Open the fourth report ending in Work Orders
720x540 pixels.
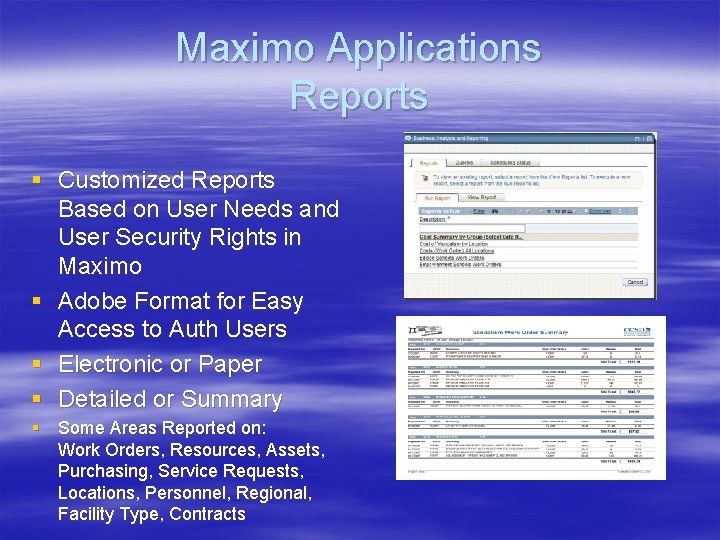pos(451,258)
